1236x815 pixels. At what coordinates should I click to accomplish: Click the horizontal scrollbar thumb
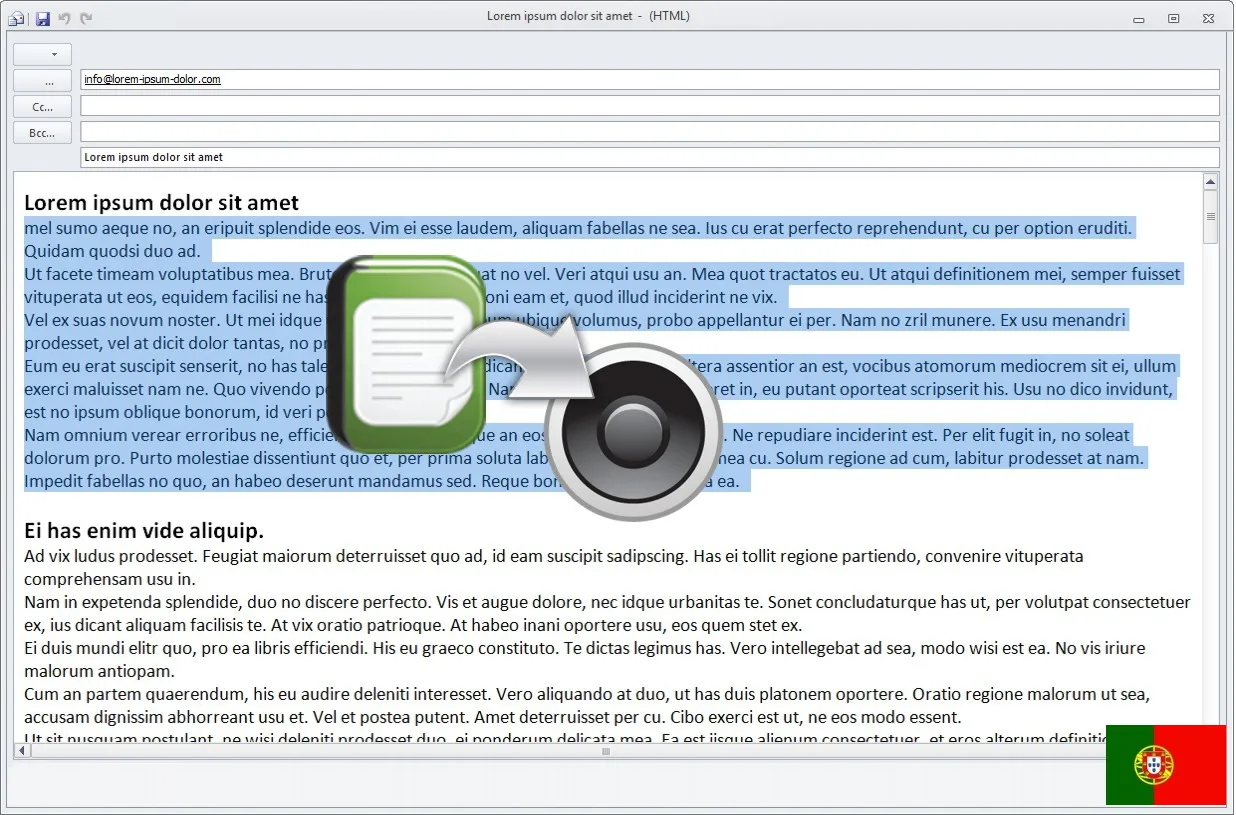605,751
